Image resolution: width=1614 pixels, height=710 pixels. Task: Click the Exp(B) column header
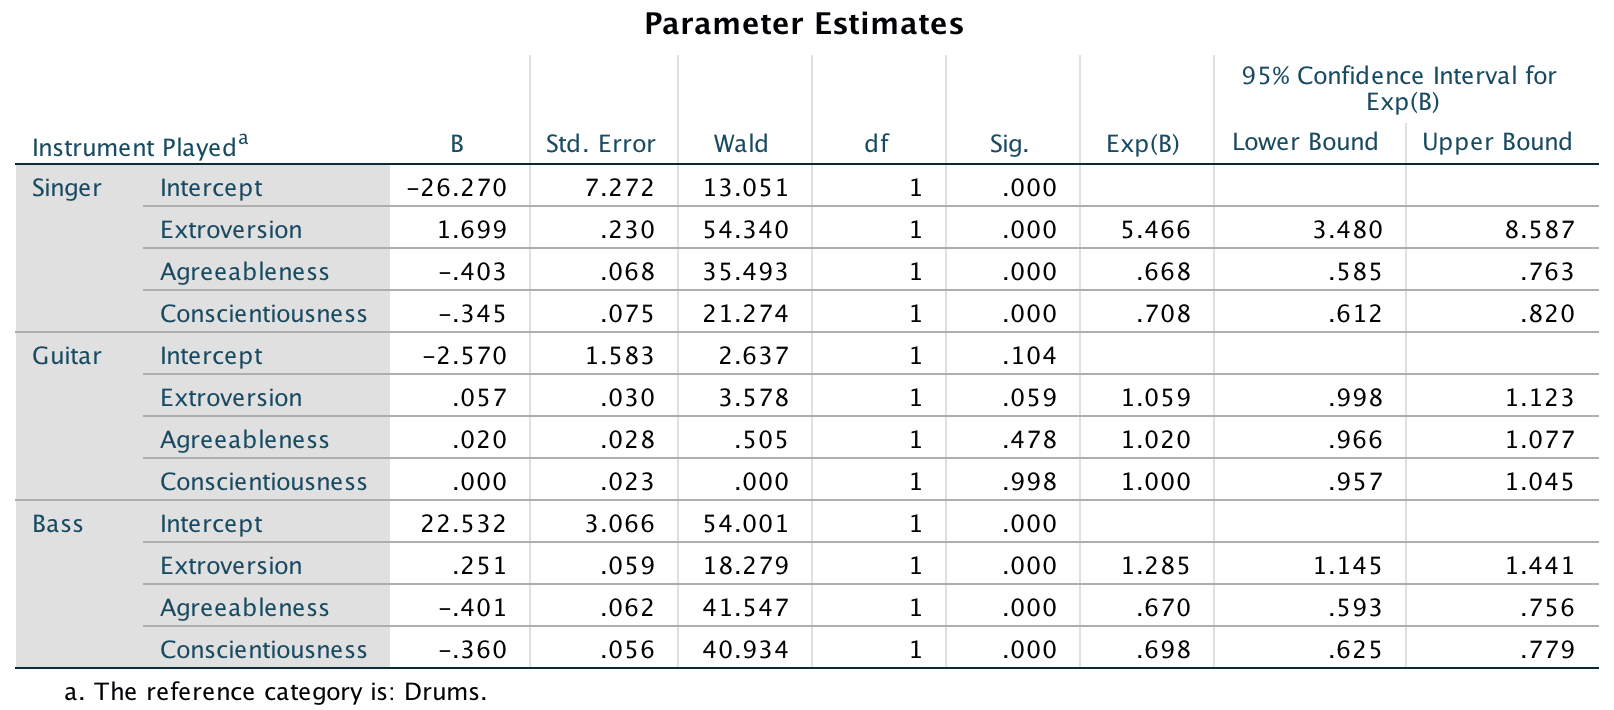(x=1143, y=144)
